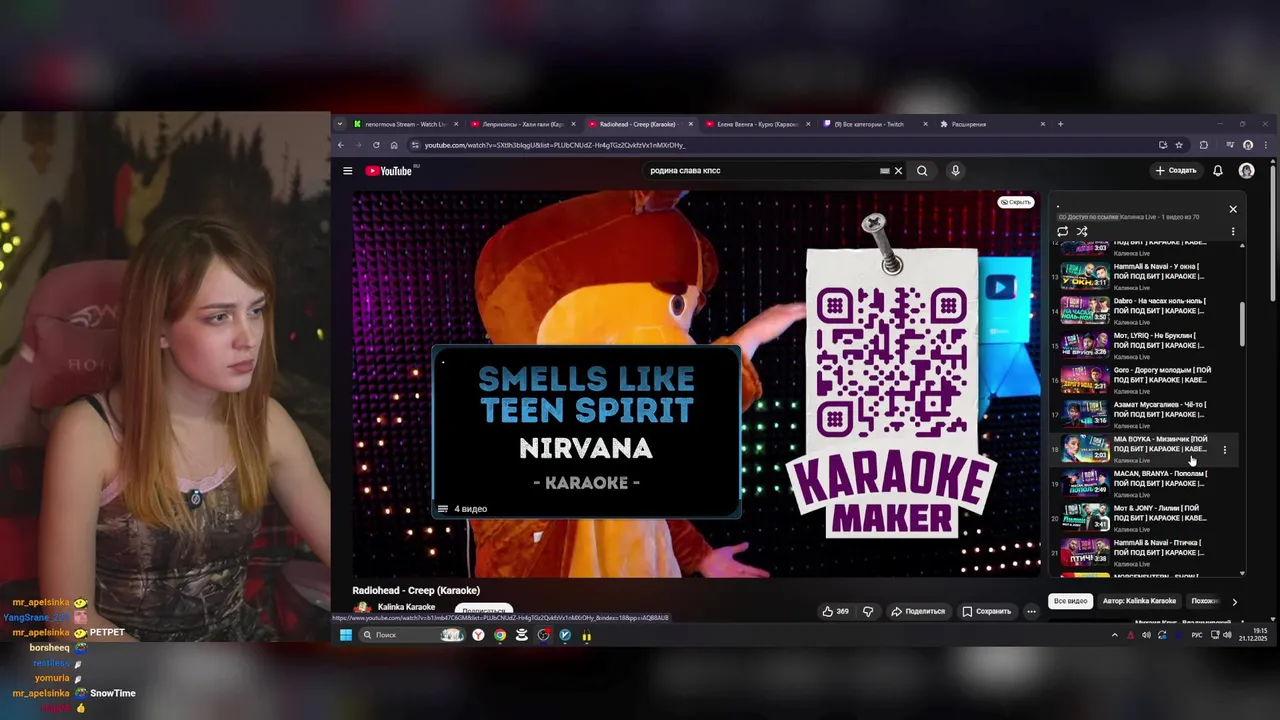This screenshot has height=720, width=1280.
Task: Clear the YouTube search query
Action: [x=898, y=171]
